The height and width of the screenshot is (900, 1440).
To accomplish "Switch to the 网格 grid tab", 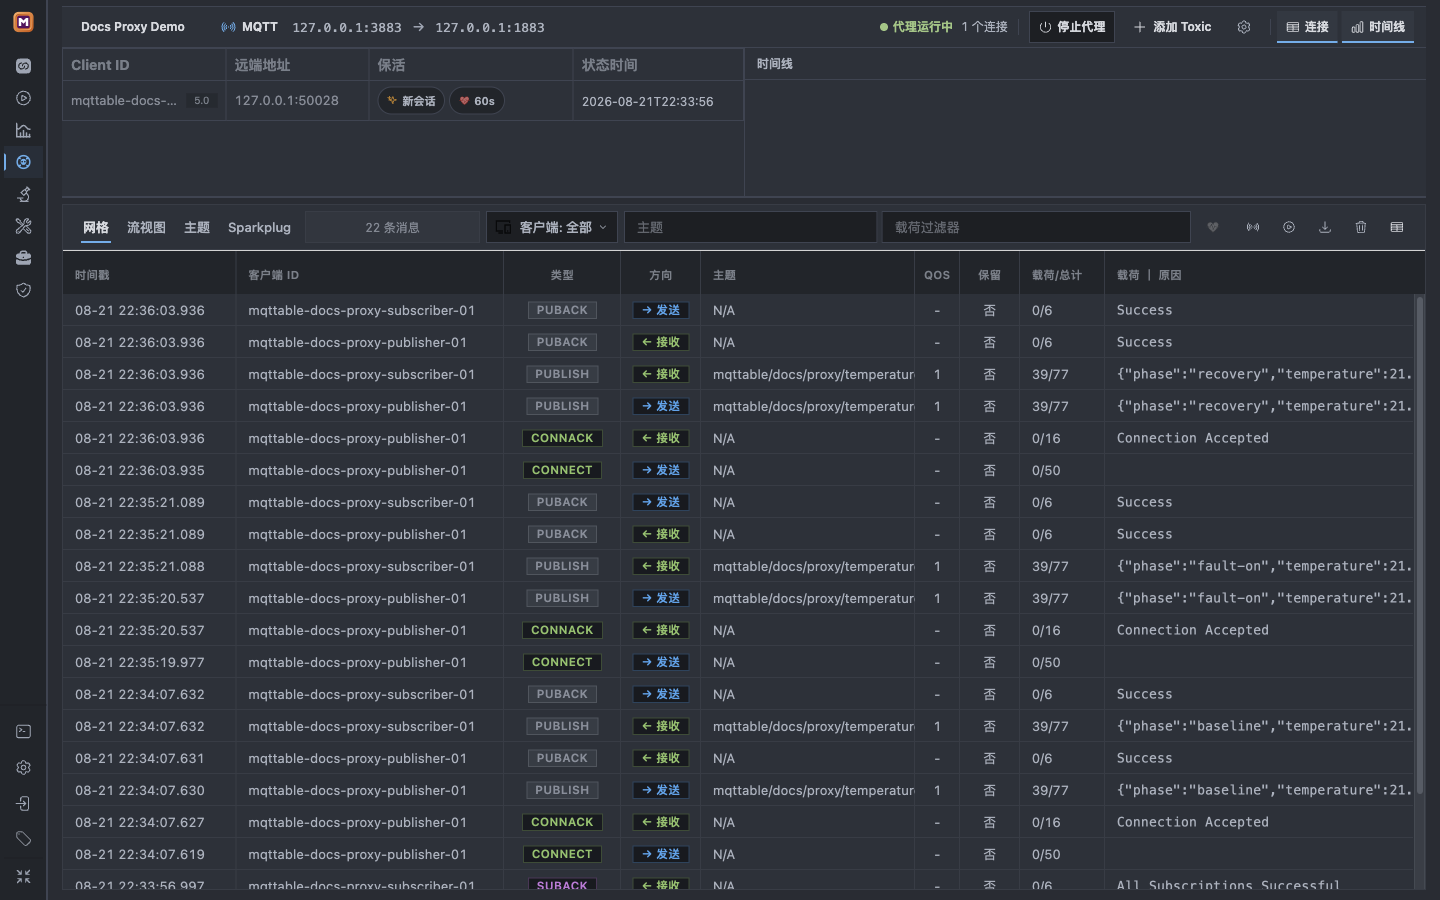I will 96,227.
